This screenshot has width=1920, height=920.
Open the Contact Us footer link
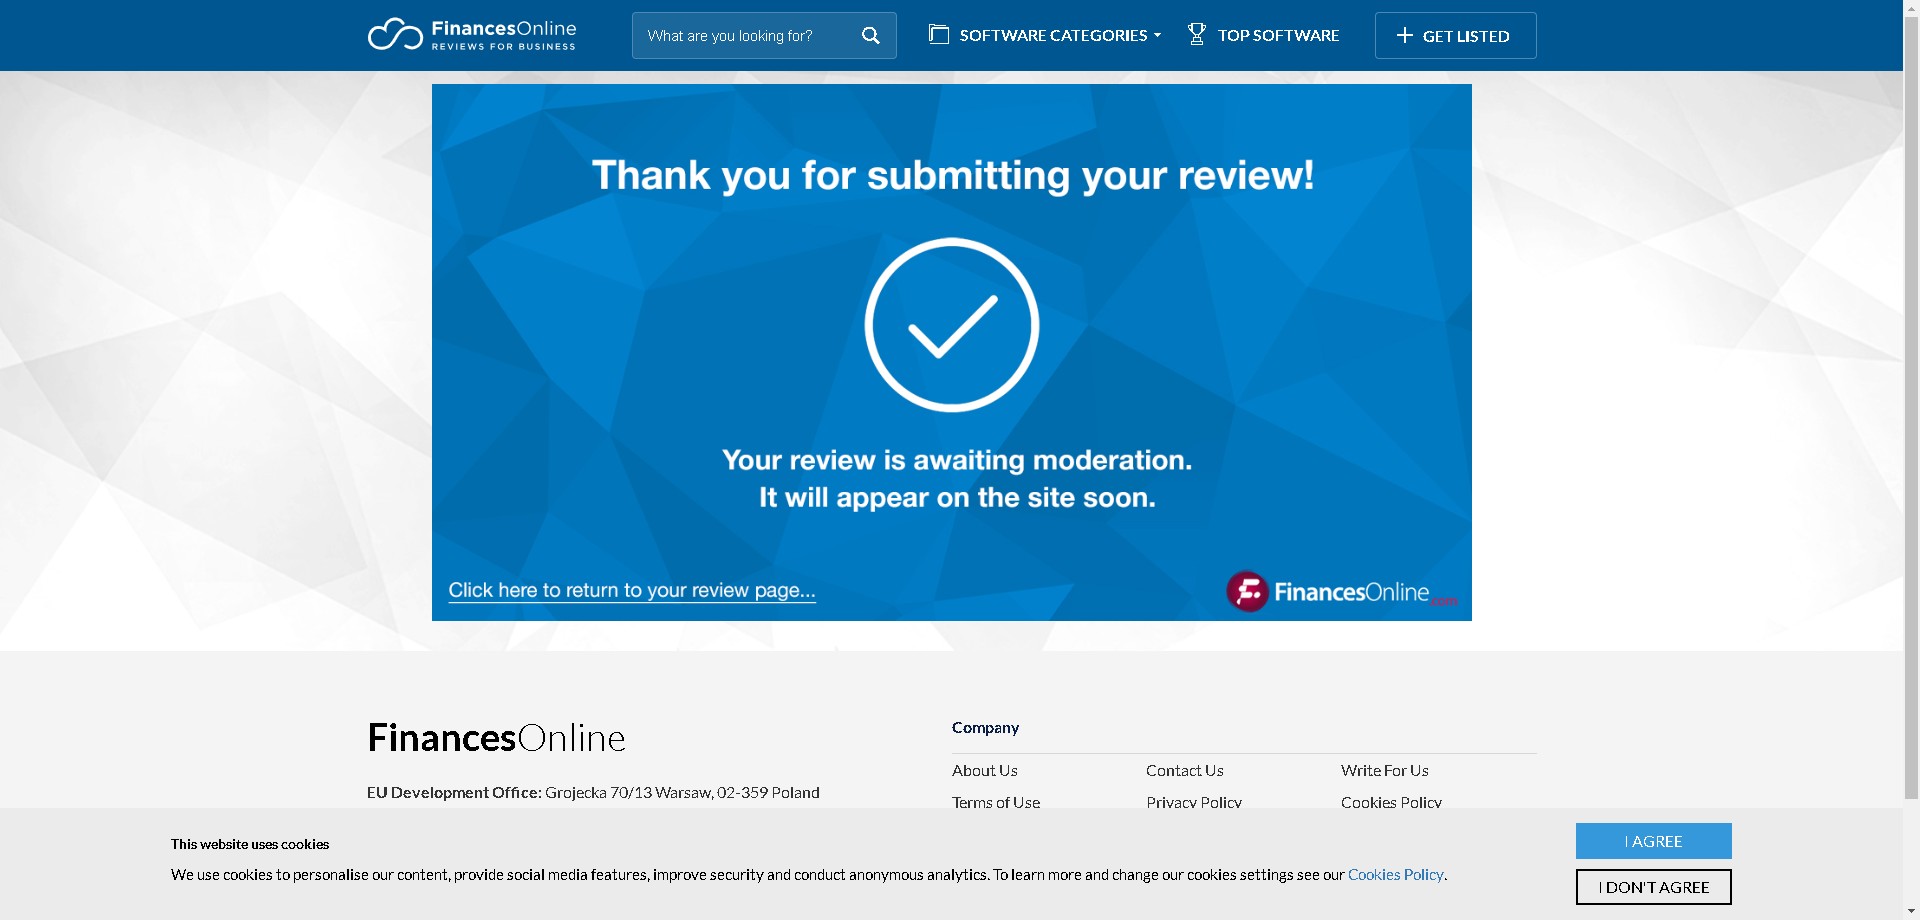[1185, 770]
